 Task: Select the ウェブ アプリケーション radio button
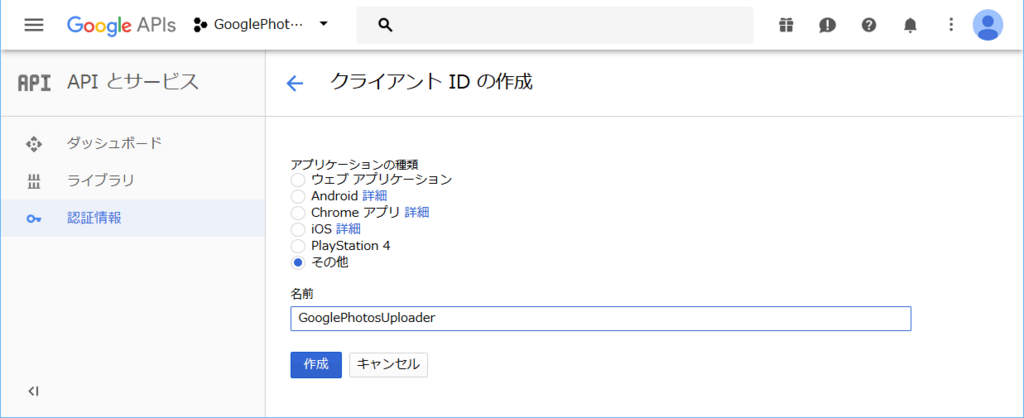(298, 179)
